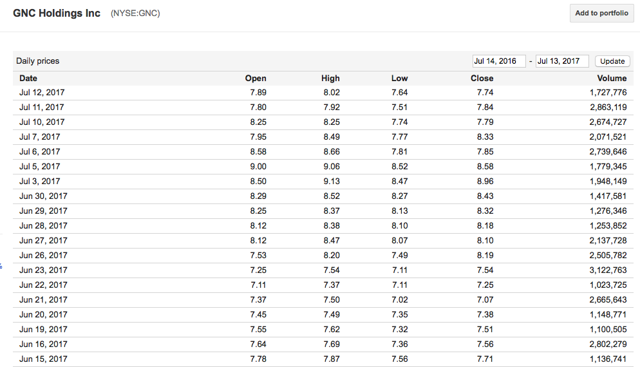Select the Jul 11, 2017 date cell
Image resolution: width=640 pixels, height=367 pixels.
(41, 107)
